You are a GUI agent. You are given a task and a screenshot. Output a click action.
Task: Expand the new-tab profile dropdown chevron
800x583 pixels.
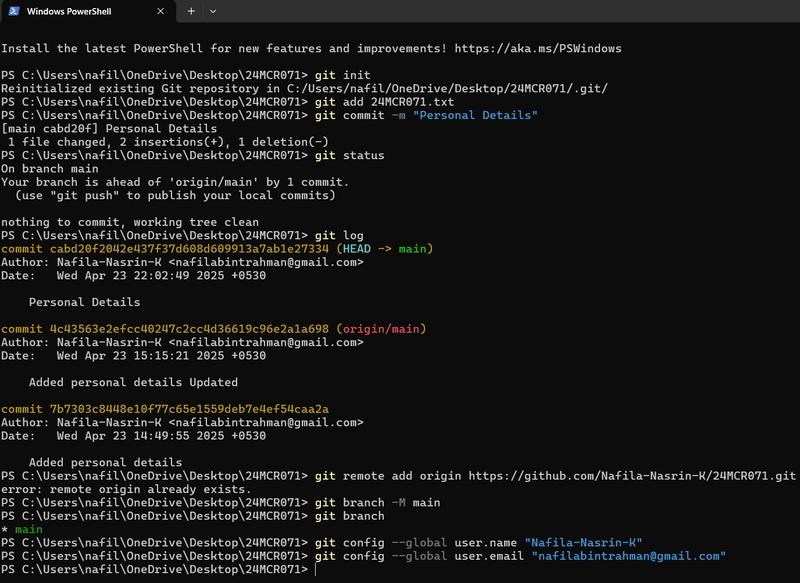[x=213, y=11]
